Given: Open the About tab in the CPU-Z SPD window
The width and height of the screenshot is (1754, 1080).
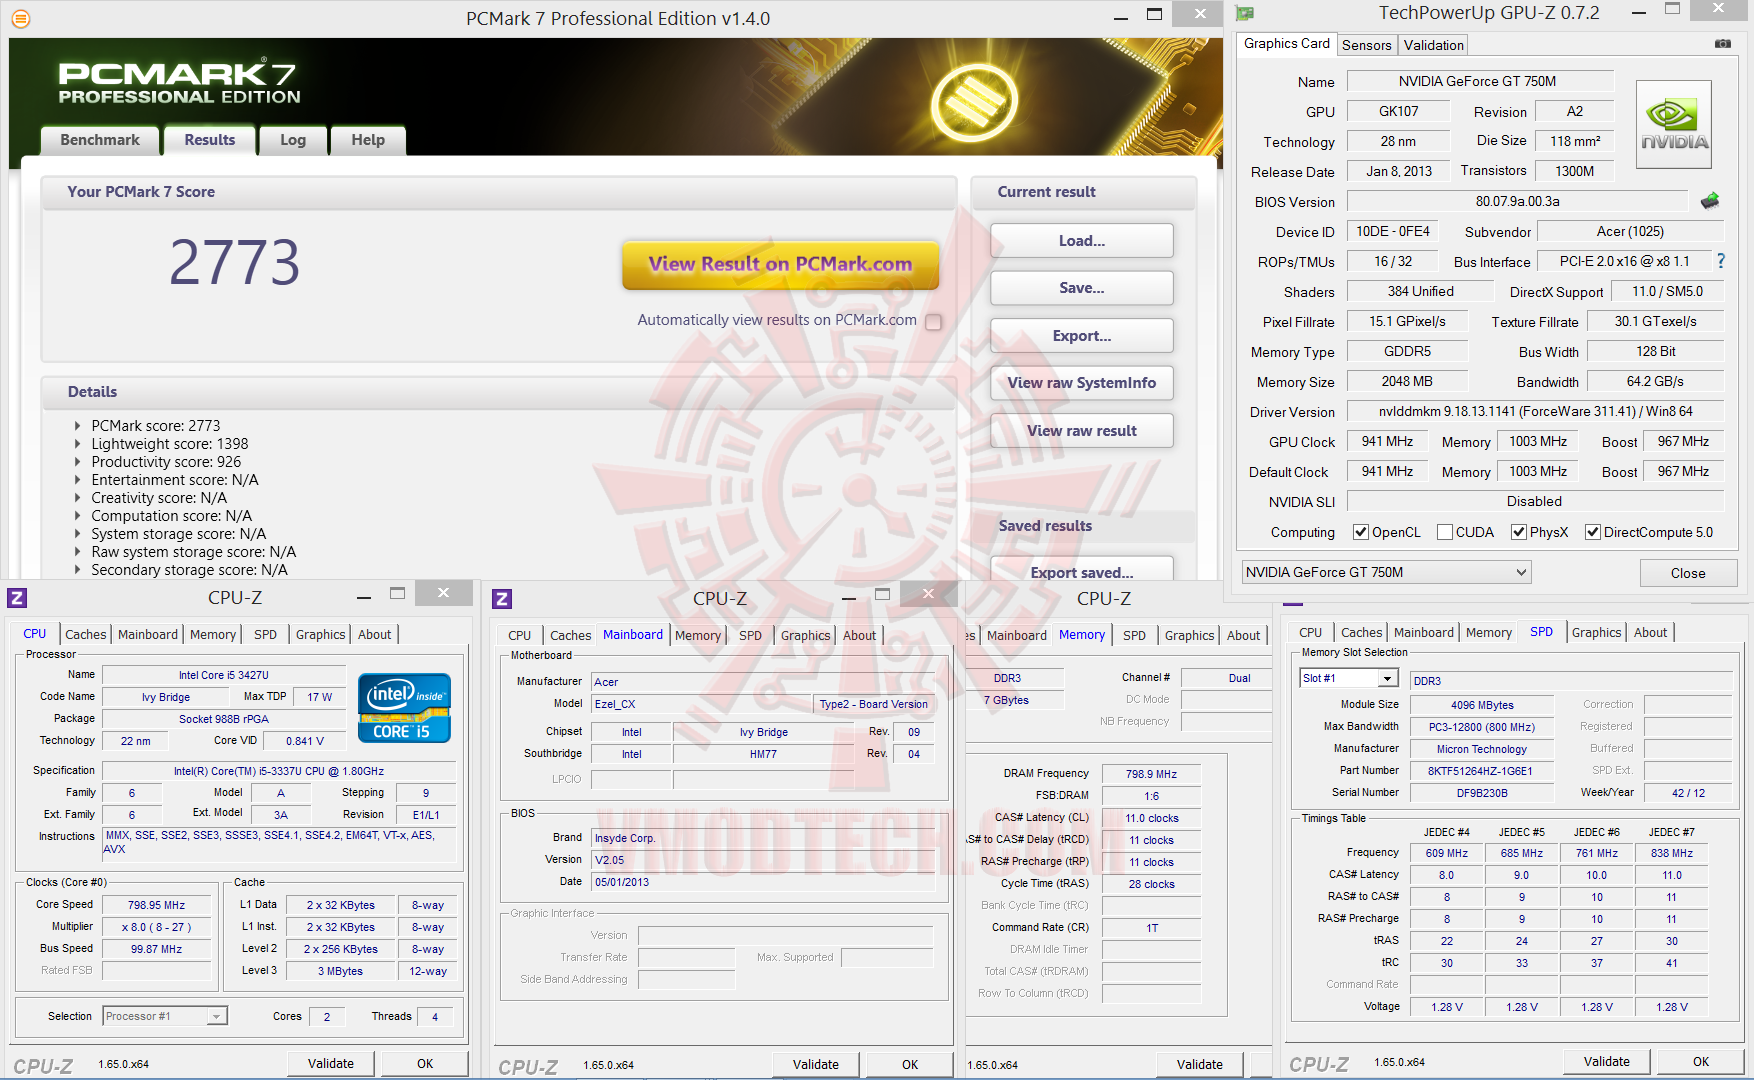Looking at the screenshot, I should 1650,632.
